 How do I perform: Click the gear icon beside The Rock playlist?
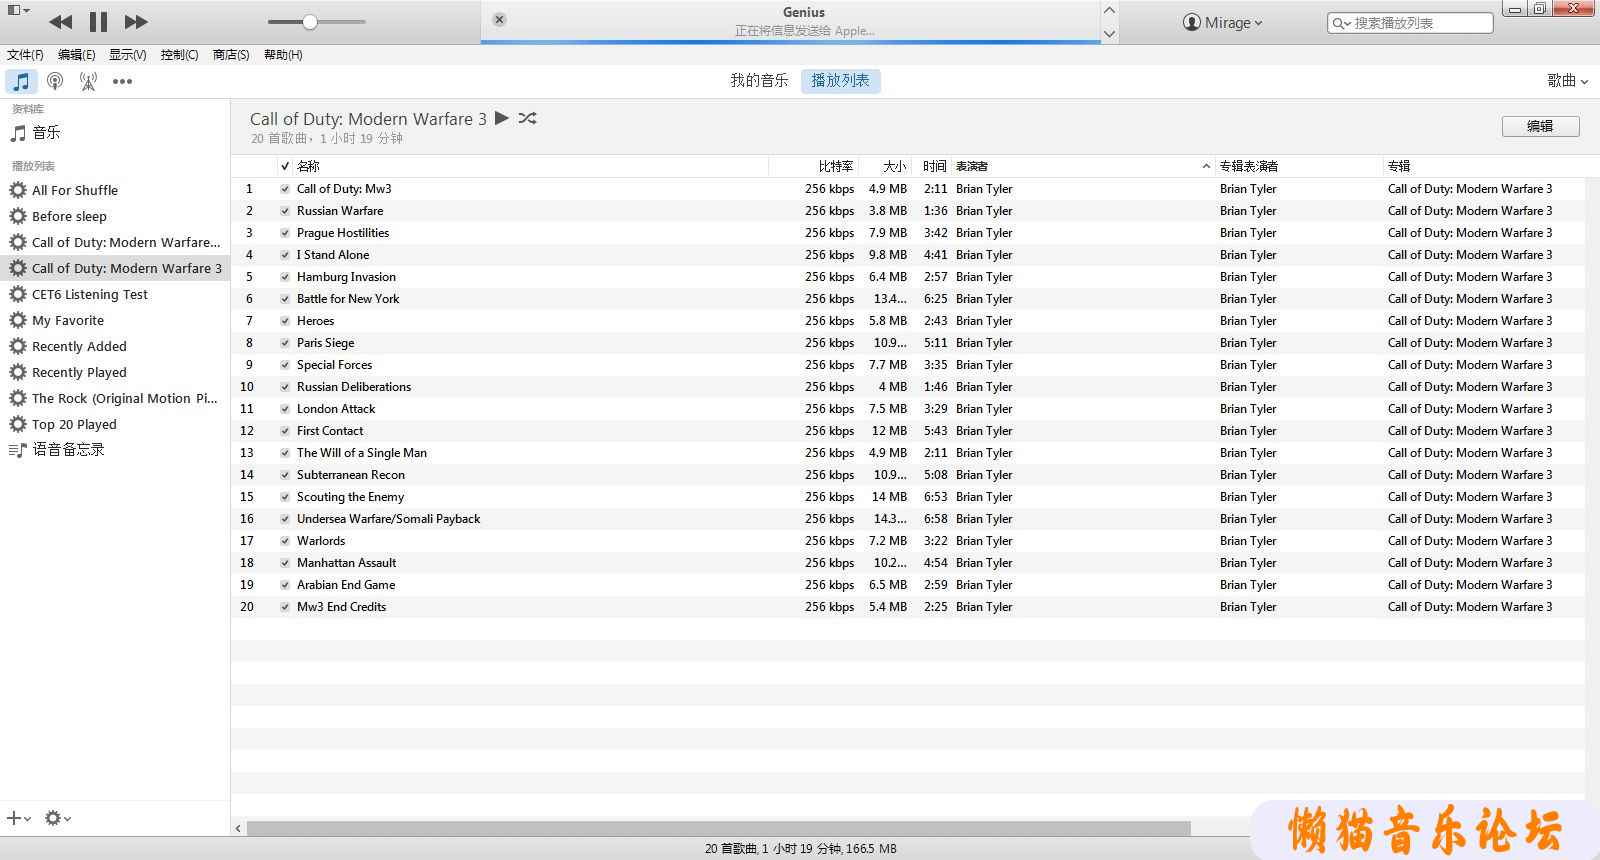(x=18, y=398)
